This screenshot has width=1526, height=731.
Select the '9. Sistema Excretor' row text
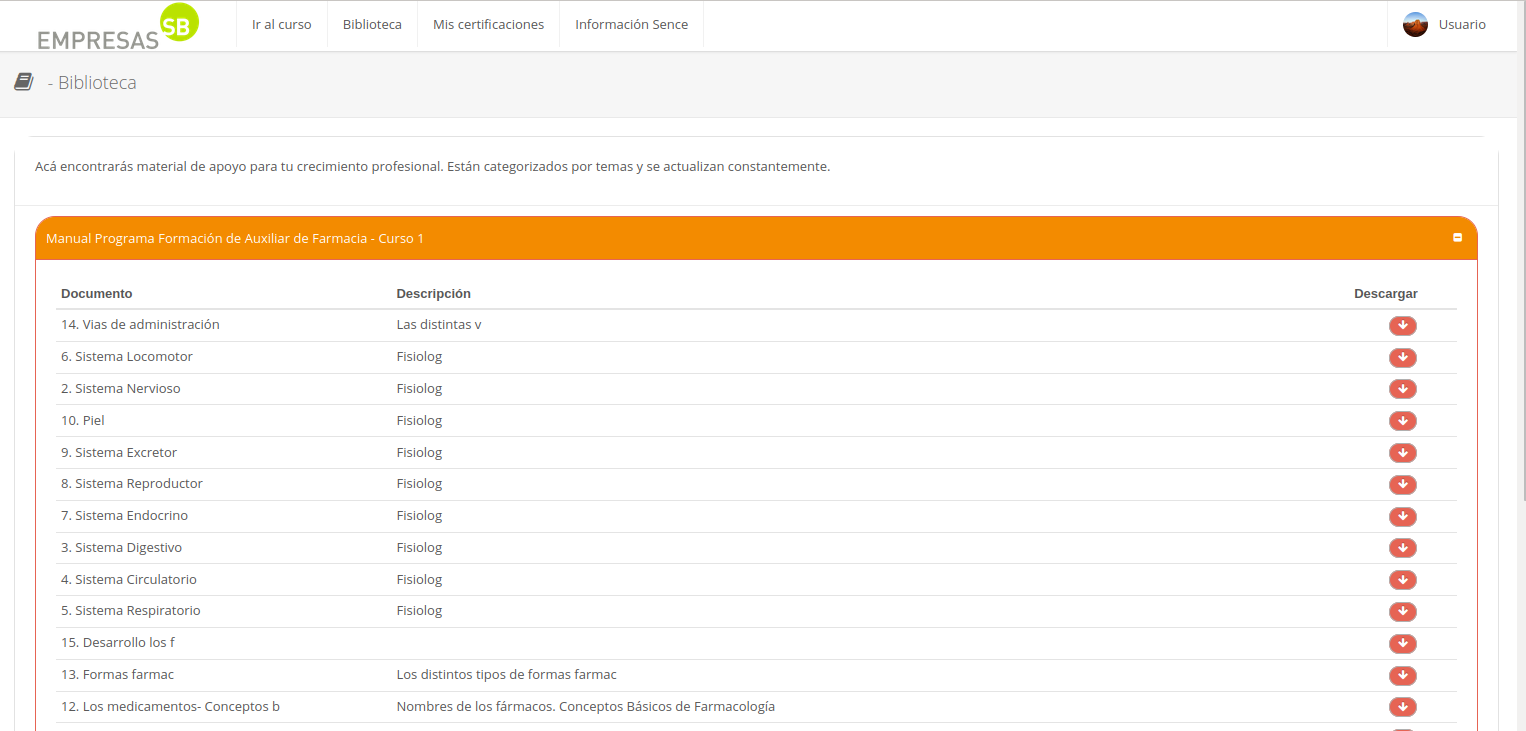tap(119, 453)
